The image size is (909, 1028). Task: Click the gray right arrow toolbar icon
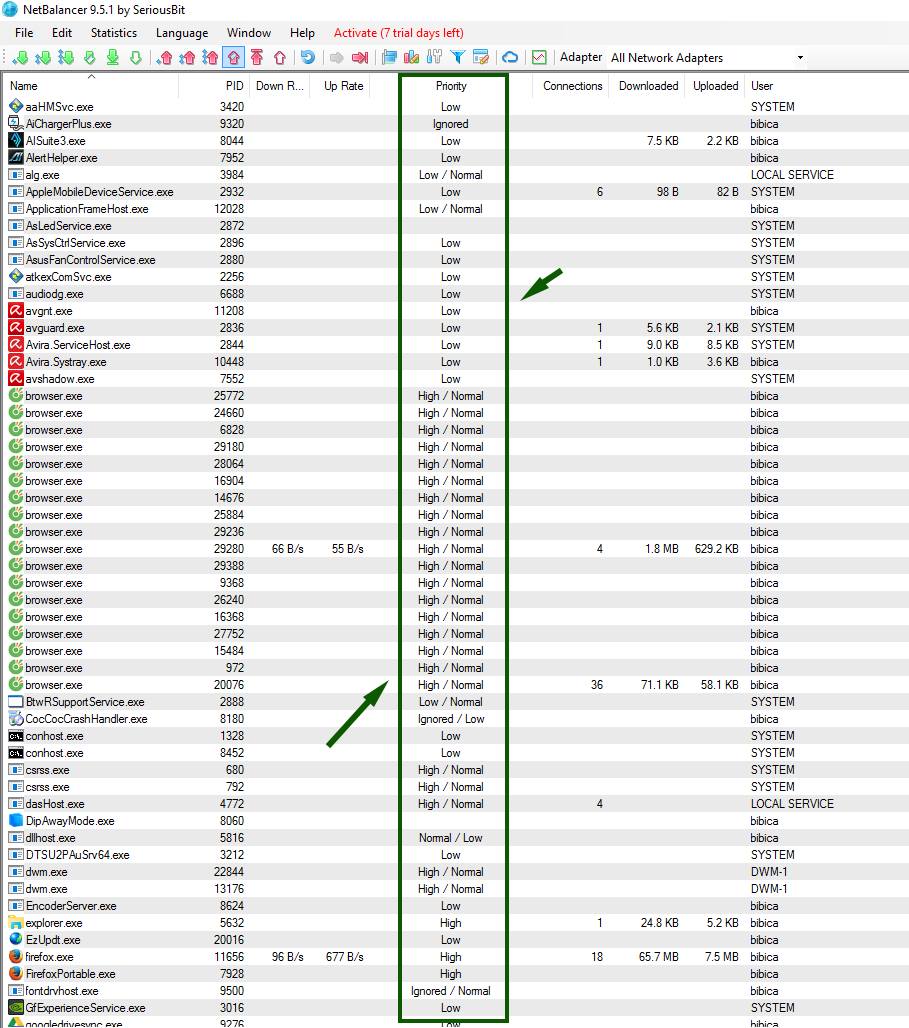pos(336,58)
